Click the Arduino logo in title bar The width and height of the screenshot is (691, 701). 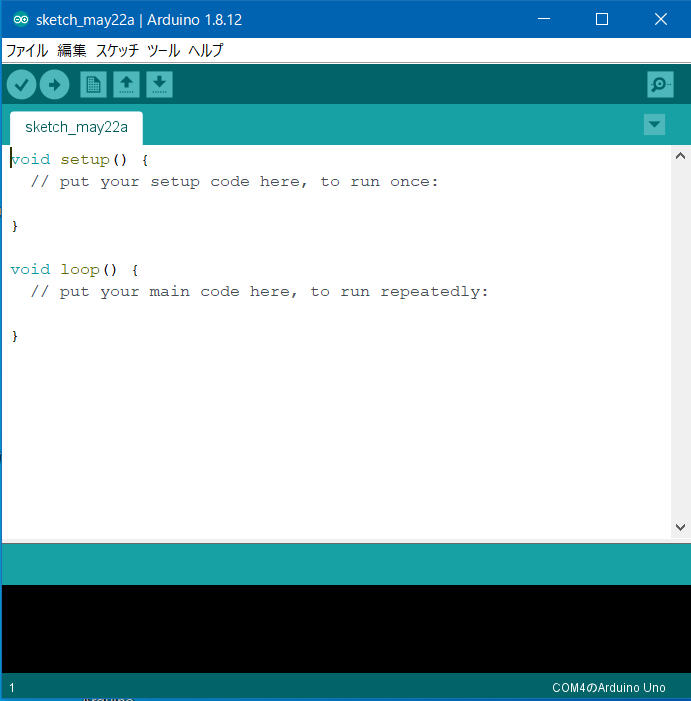point(21,19)
